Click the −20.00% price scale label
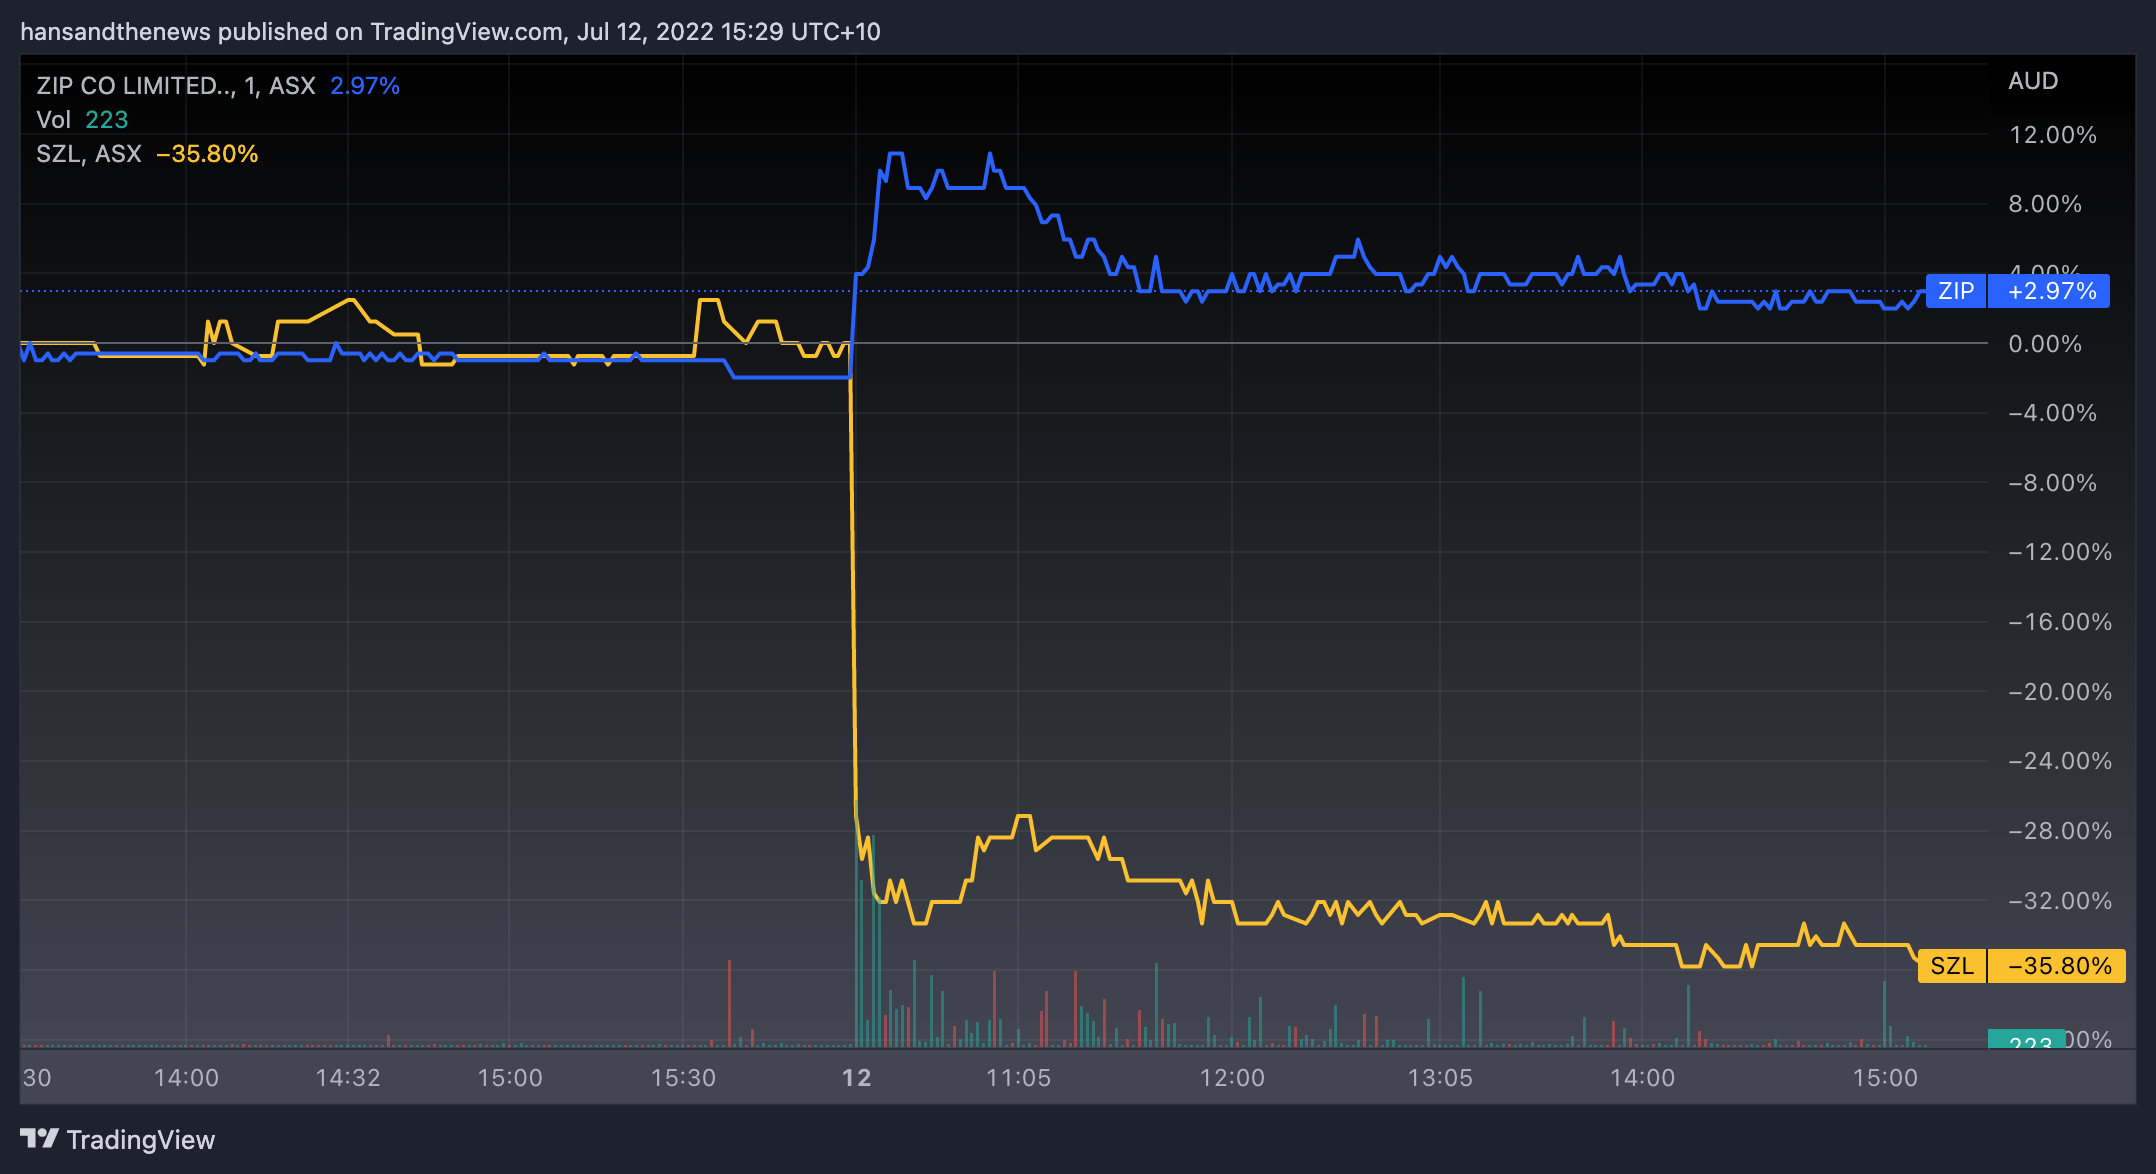This screenshot has height=1174, width=2156. (x=2059, y=692)
